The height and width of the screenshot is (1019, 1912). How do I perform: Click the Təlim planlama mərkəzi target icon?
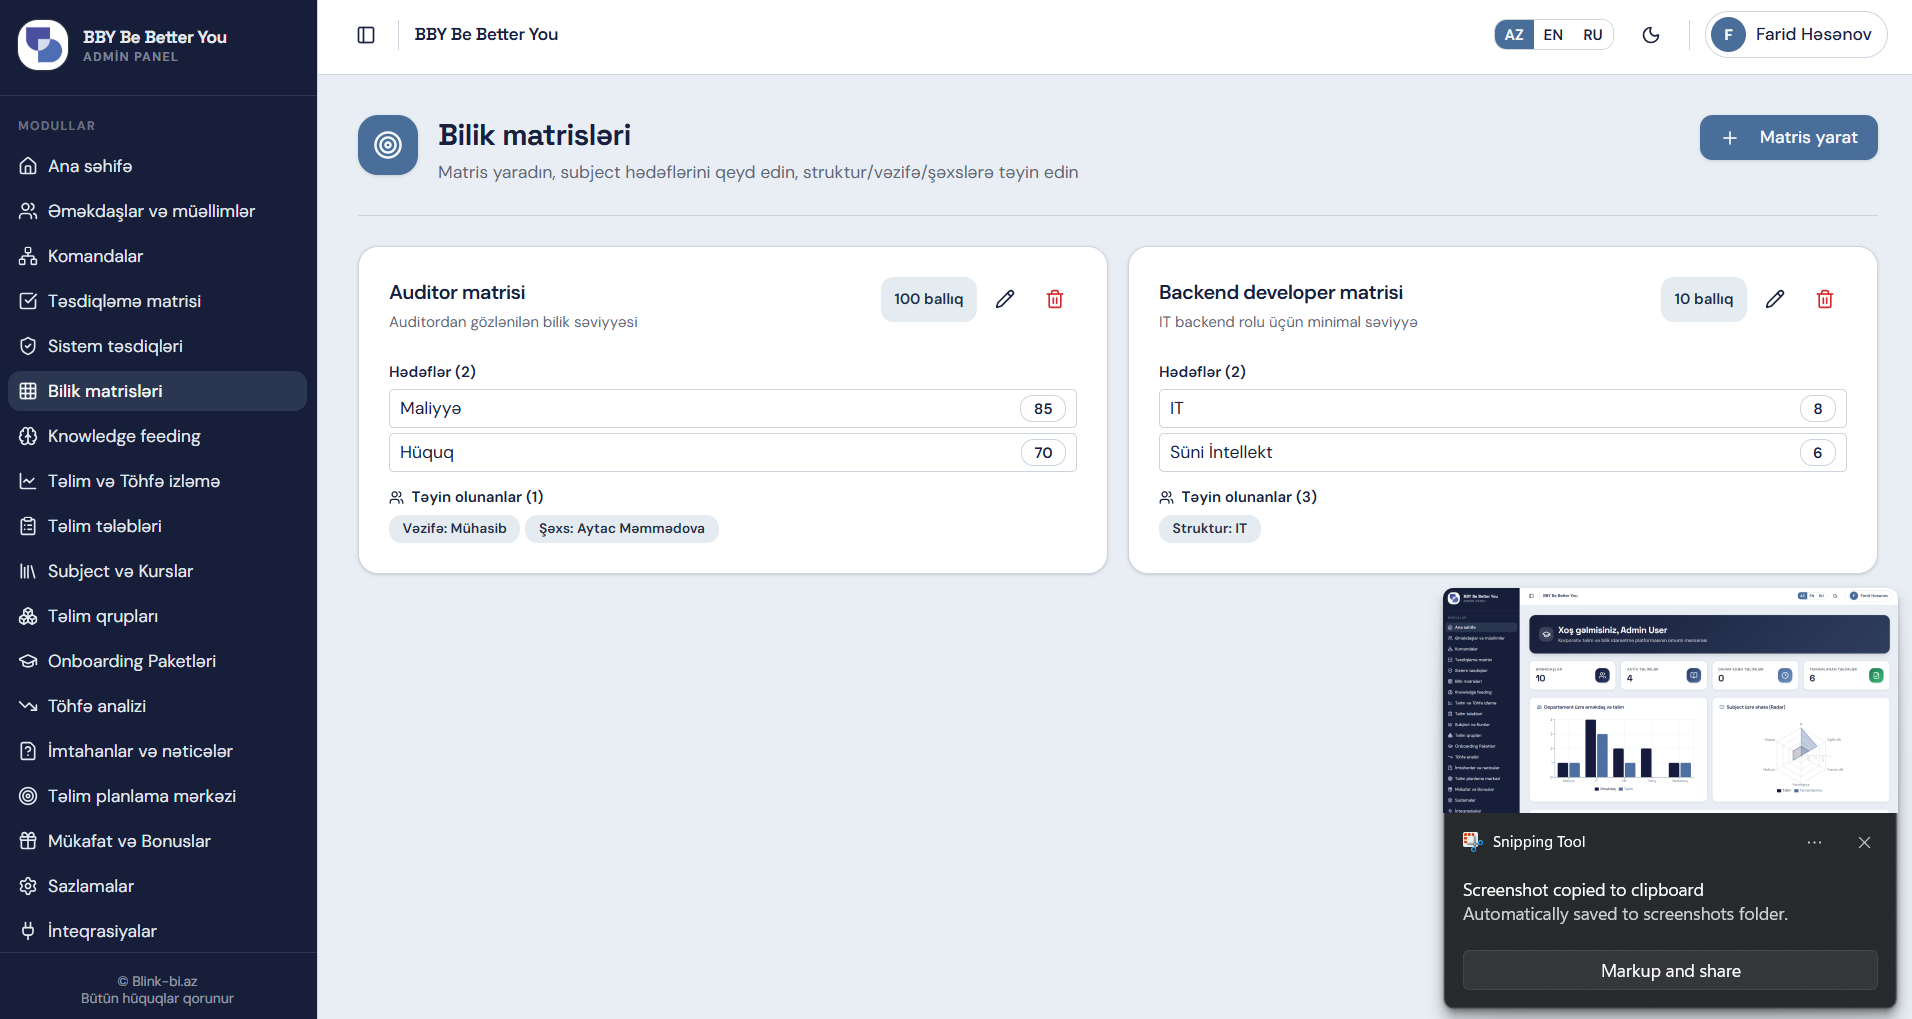coord(28,796)
